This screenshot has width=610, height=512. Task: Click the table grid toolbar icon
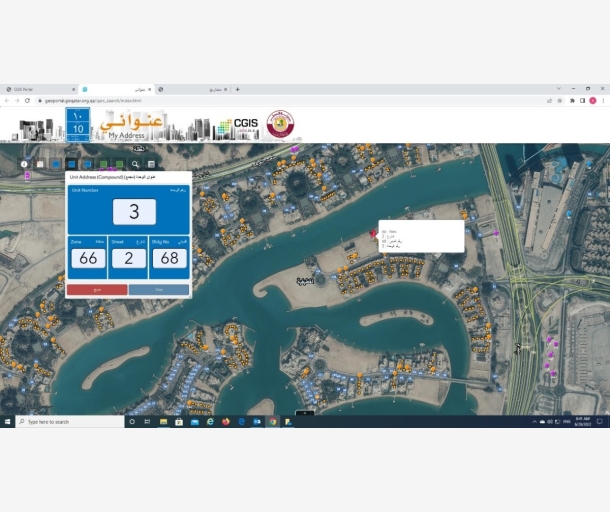(151, 164)
